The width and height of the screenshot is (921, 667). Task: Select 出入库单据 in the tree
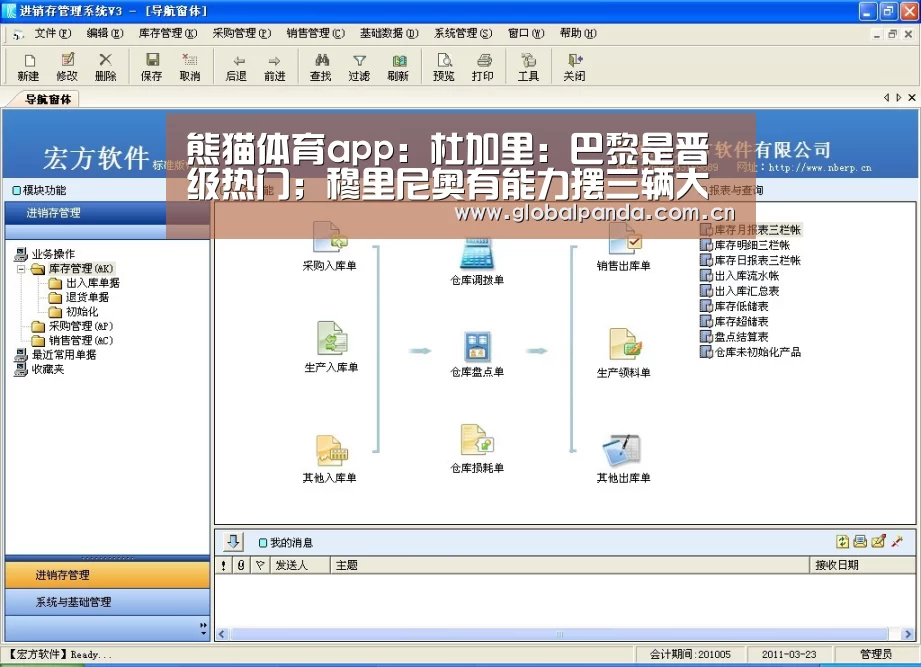click(x=93, y=283)
